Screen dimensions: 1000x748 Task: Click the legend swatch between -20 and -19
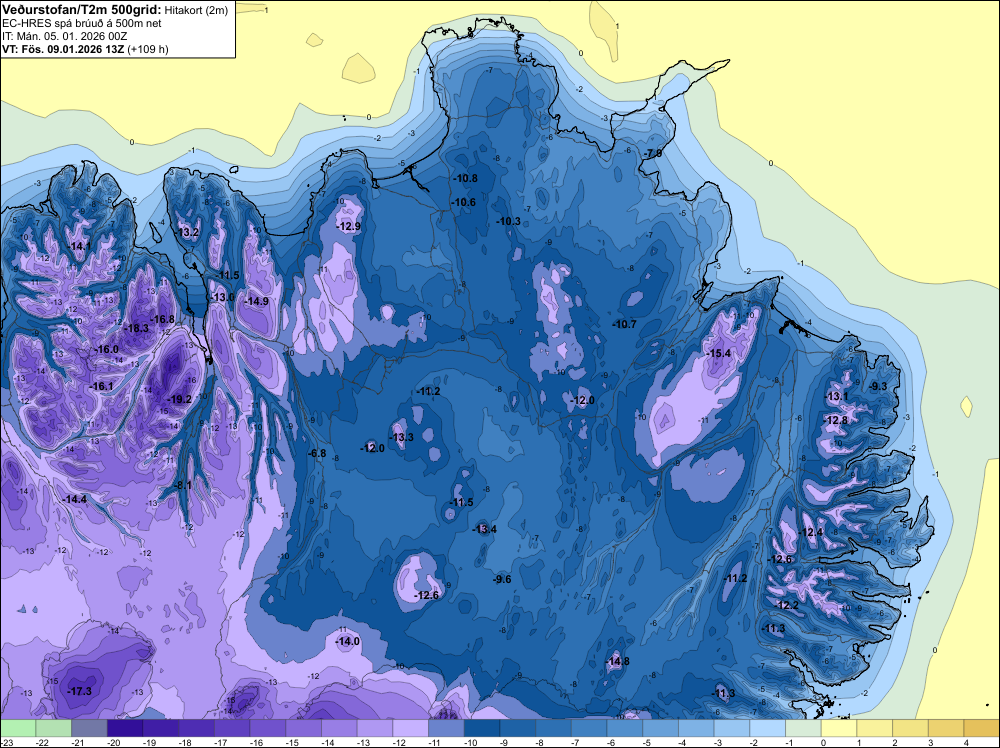125,728
